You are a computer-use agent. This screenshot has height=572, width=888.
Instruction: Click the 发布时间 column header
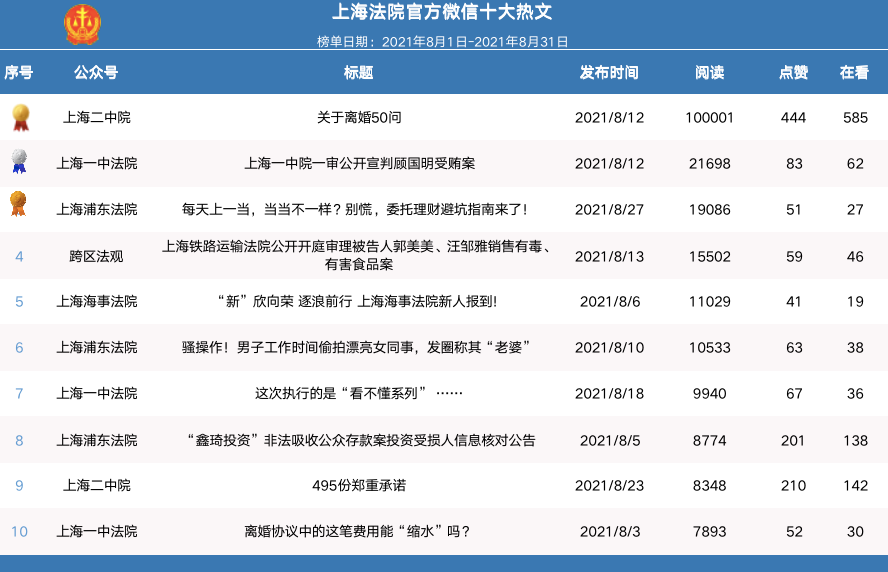(609, 72)
